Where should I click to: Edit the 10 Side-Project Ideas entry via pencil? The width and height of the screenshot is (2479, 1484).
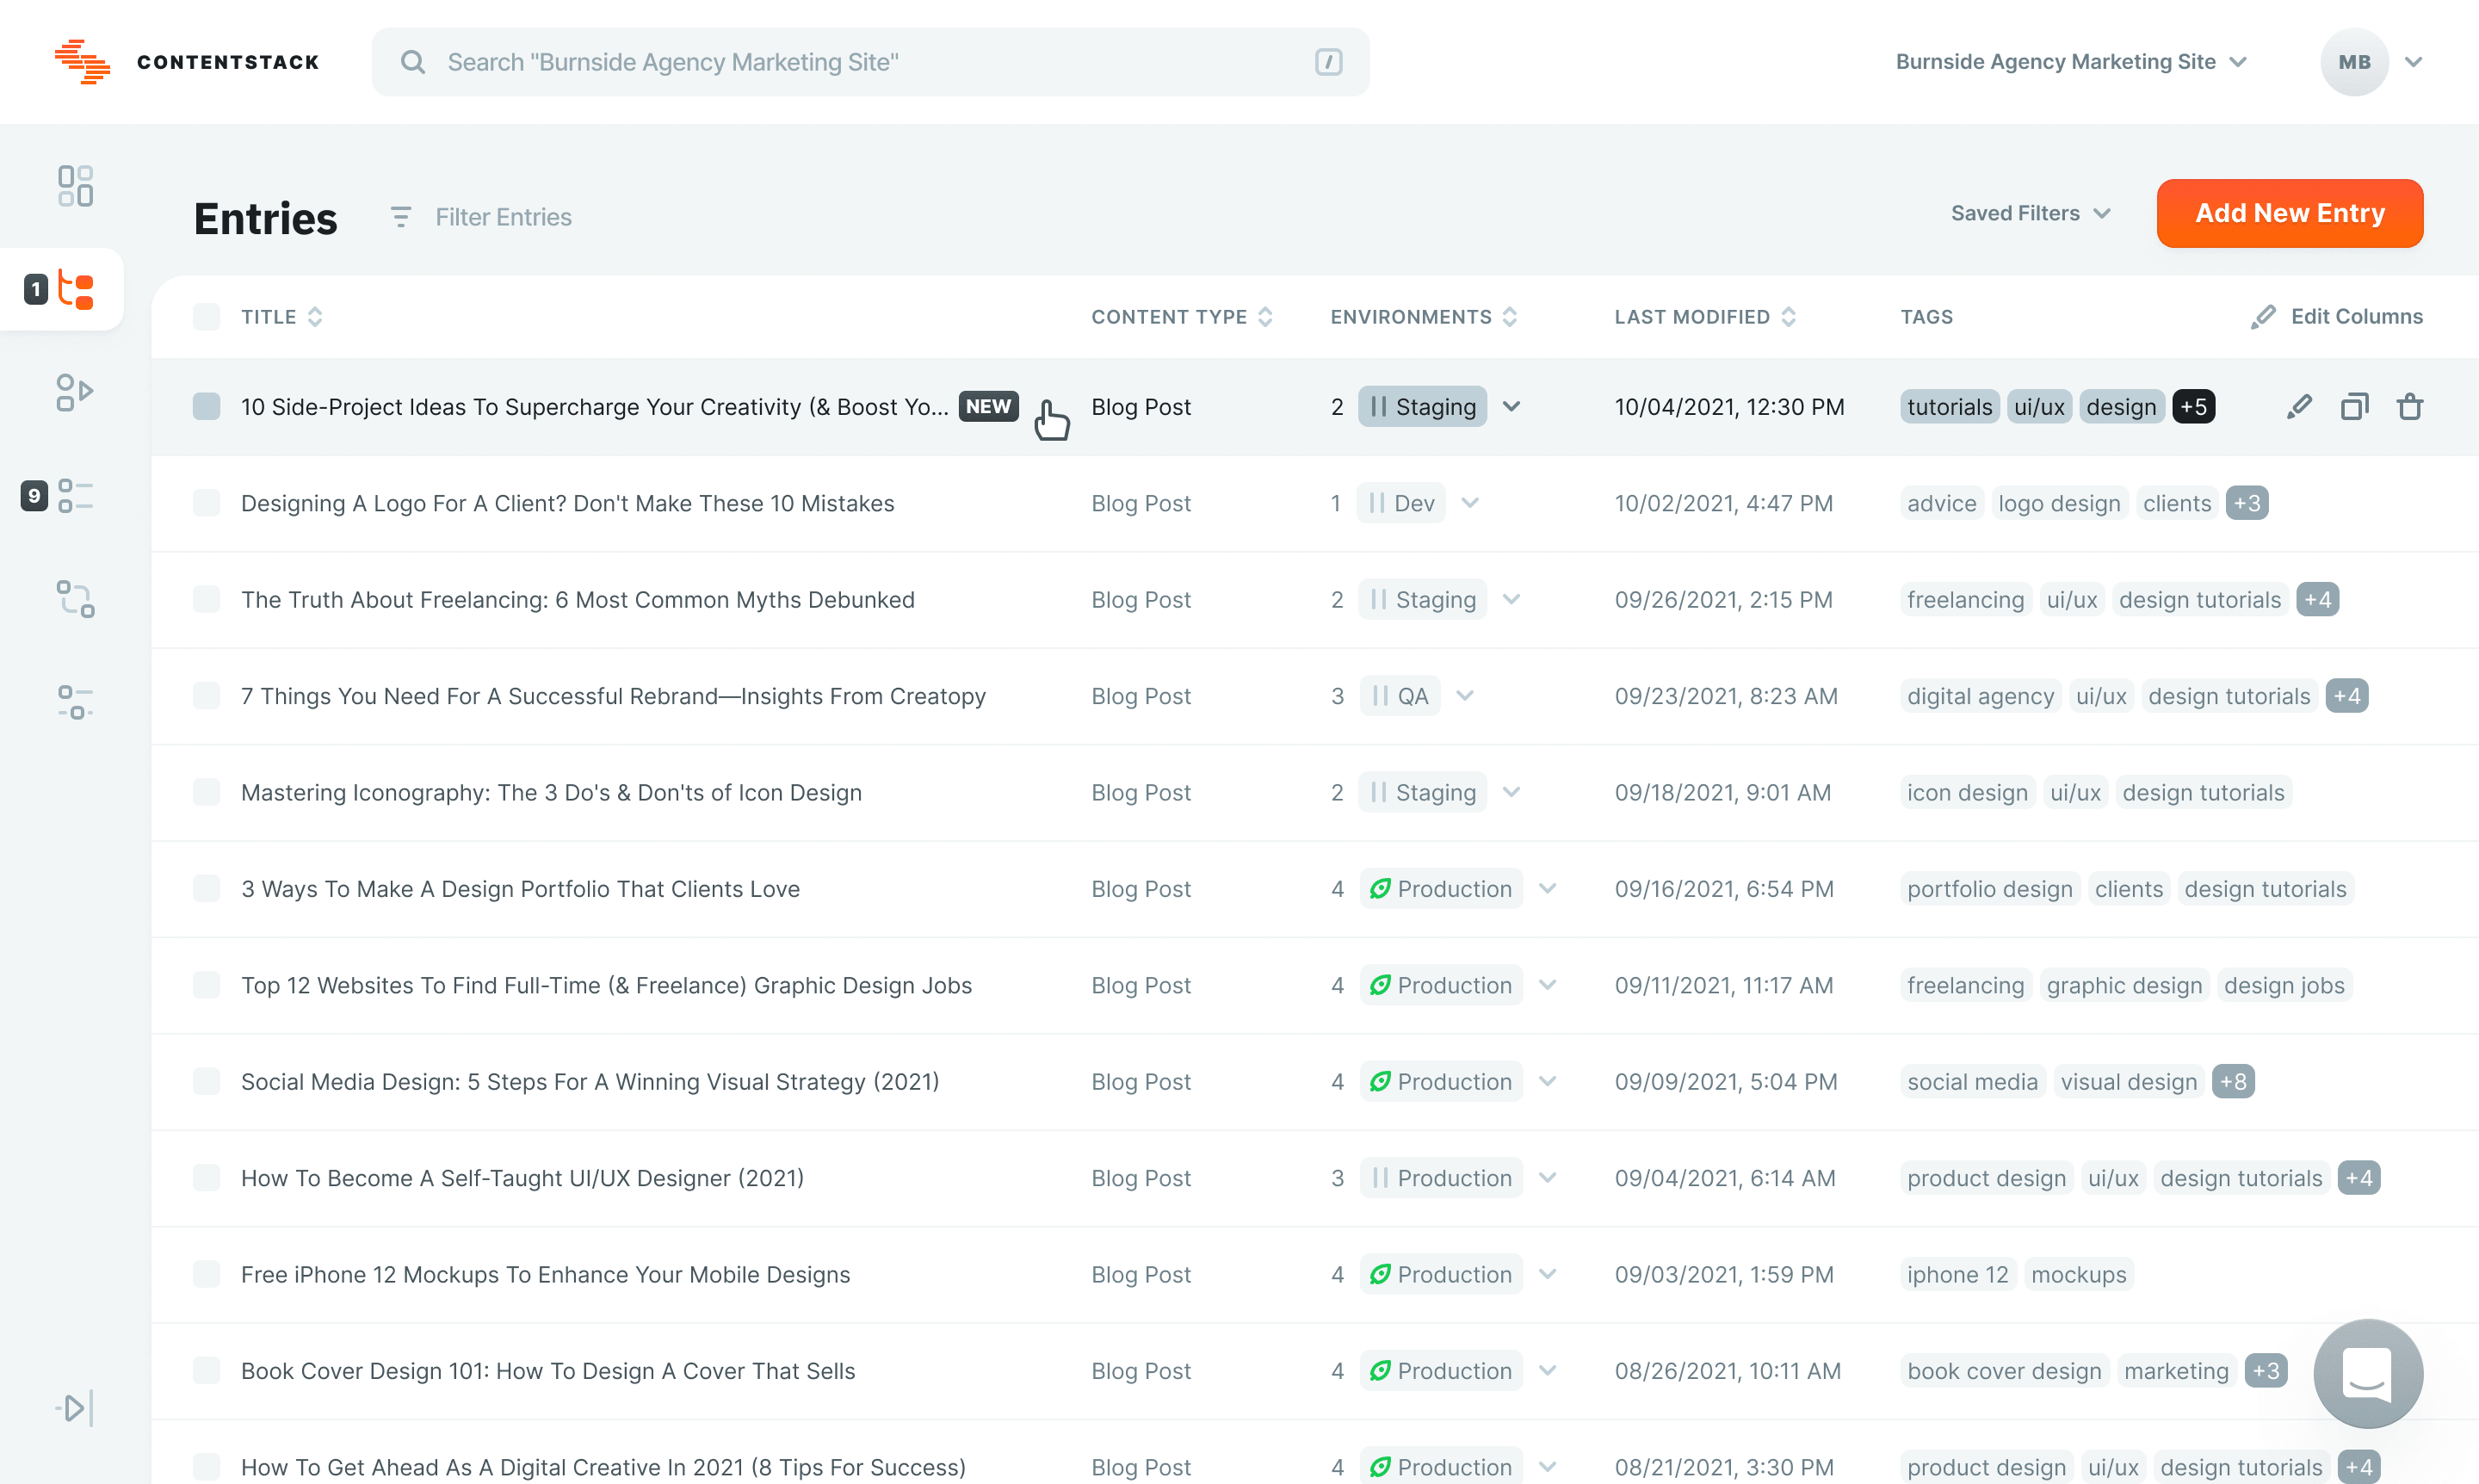[x=2299, y=407]
